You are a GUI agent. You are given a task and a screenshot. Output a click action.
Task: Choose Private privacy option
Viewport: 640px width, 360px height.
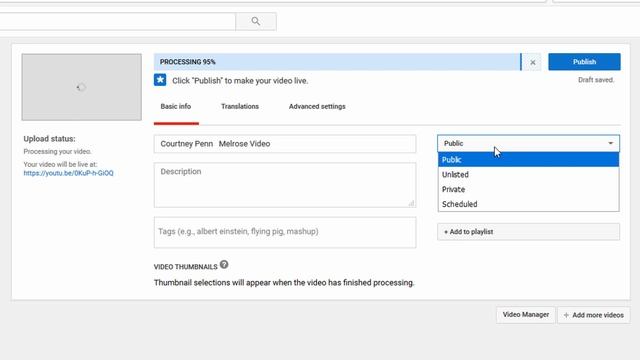tap(528, 189)
